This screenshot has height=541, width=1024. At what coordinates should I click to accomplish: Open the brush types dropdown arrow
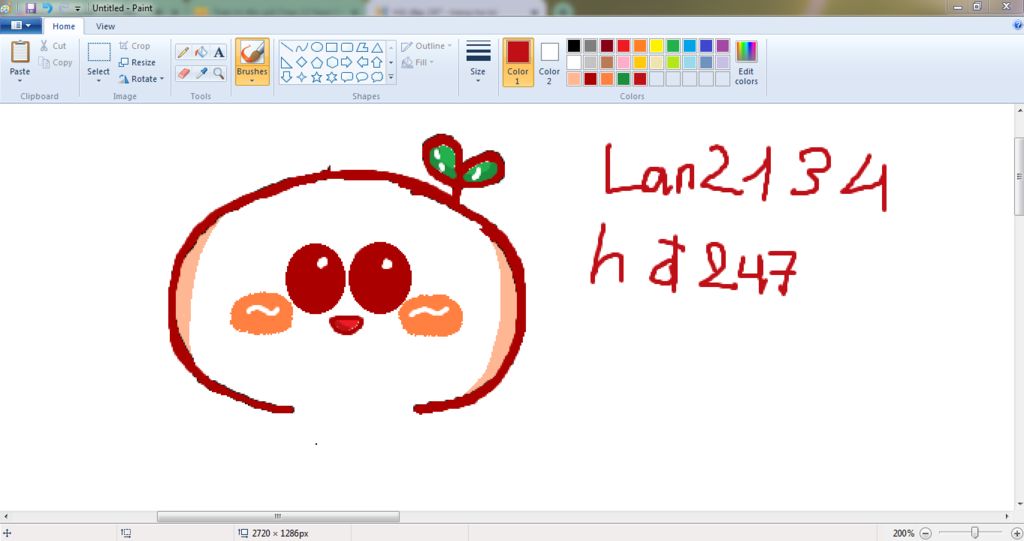click(x=252, y=79)
